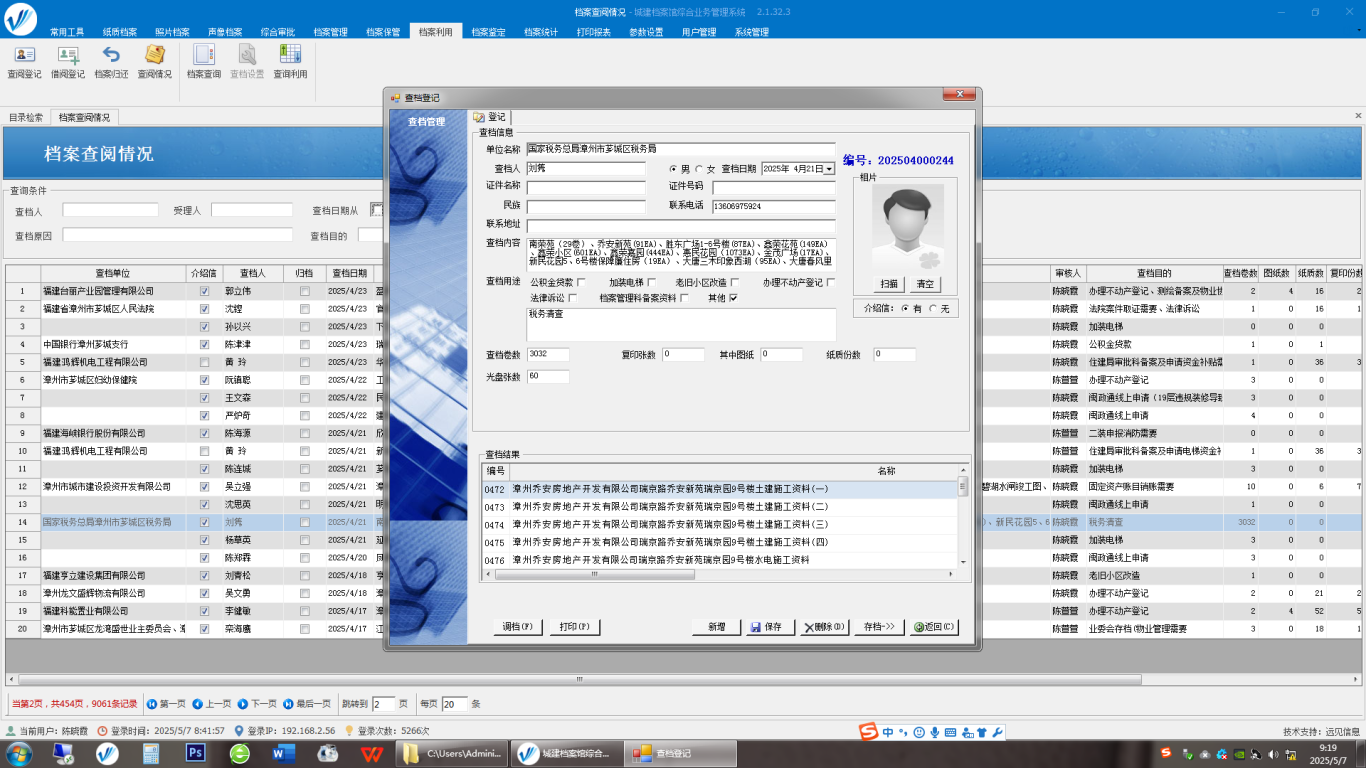Open the 查询利用 toolbar icon
Image resolution: width=1366 pixels, height=768 pixels.
click(290, 62)
